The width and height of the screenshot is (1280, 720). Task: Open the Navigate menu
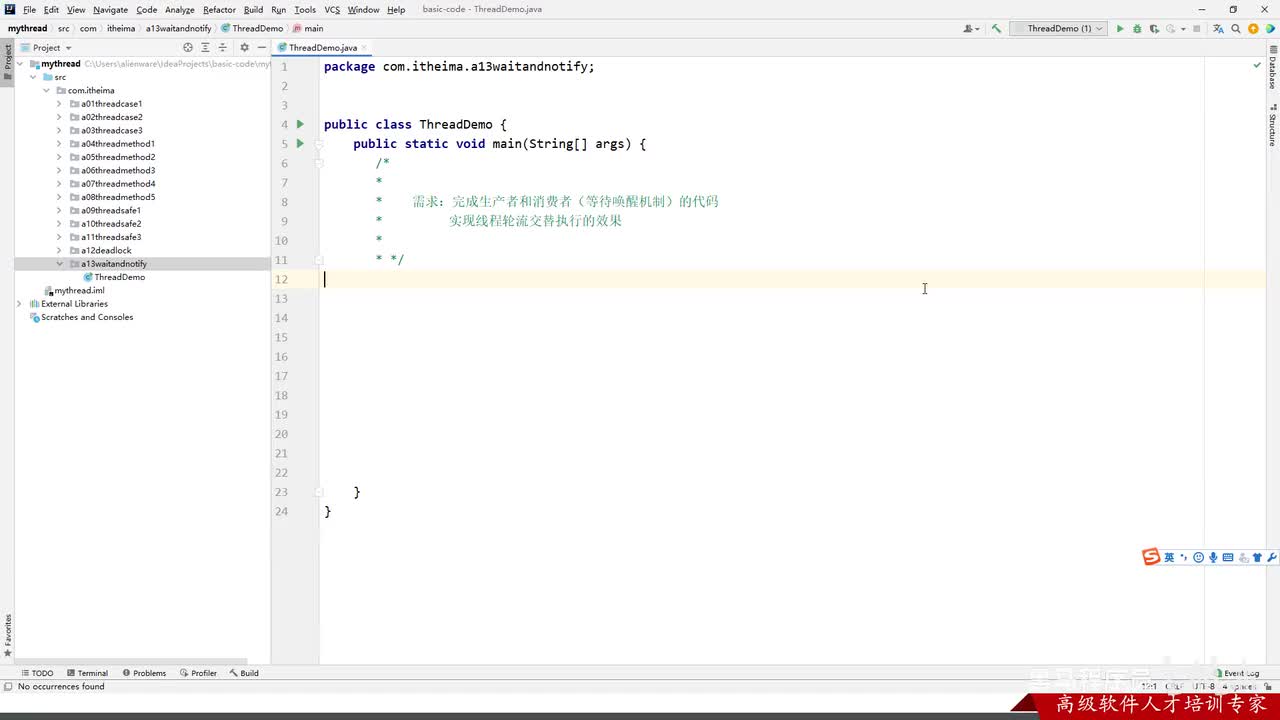point(110,10)
